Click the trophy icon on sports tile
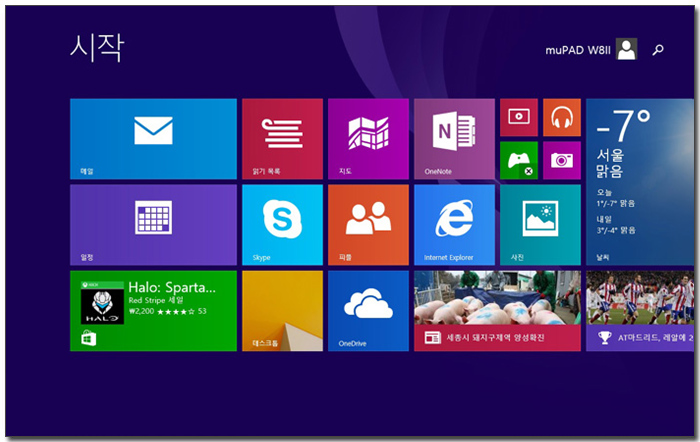 click(604, 338)
